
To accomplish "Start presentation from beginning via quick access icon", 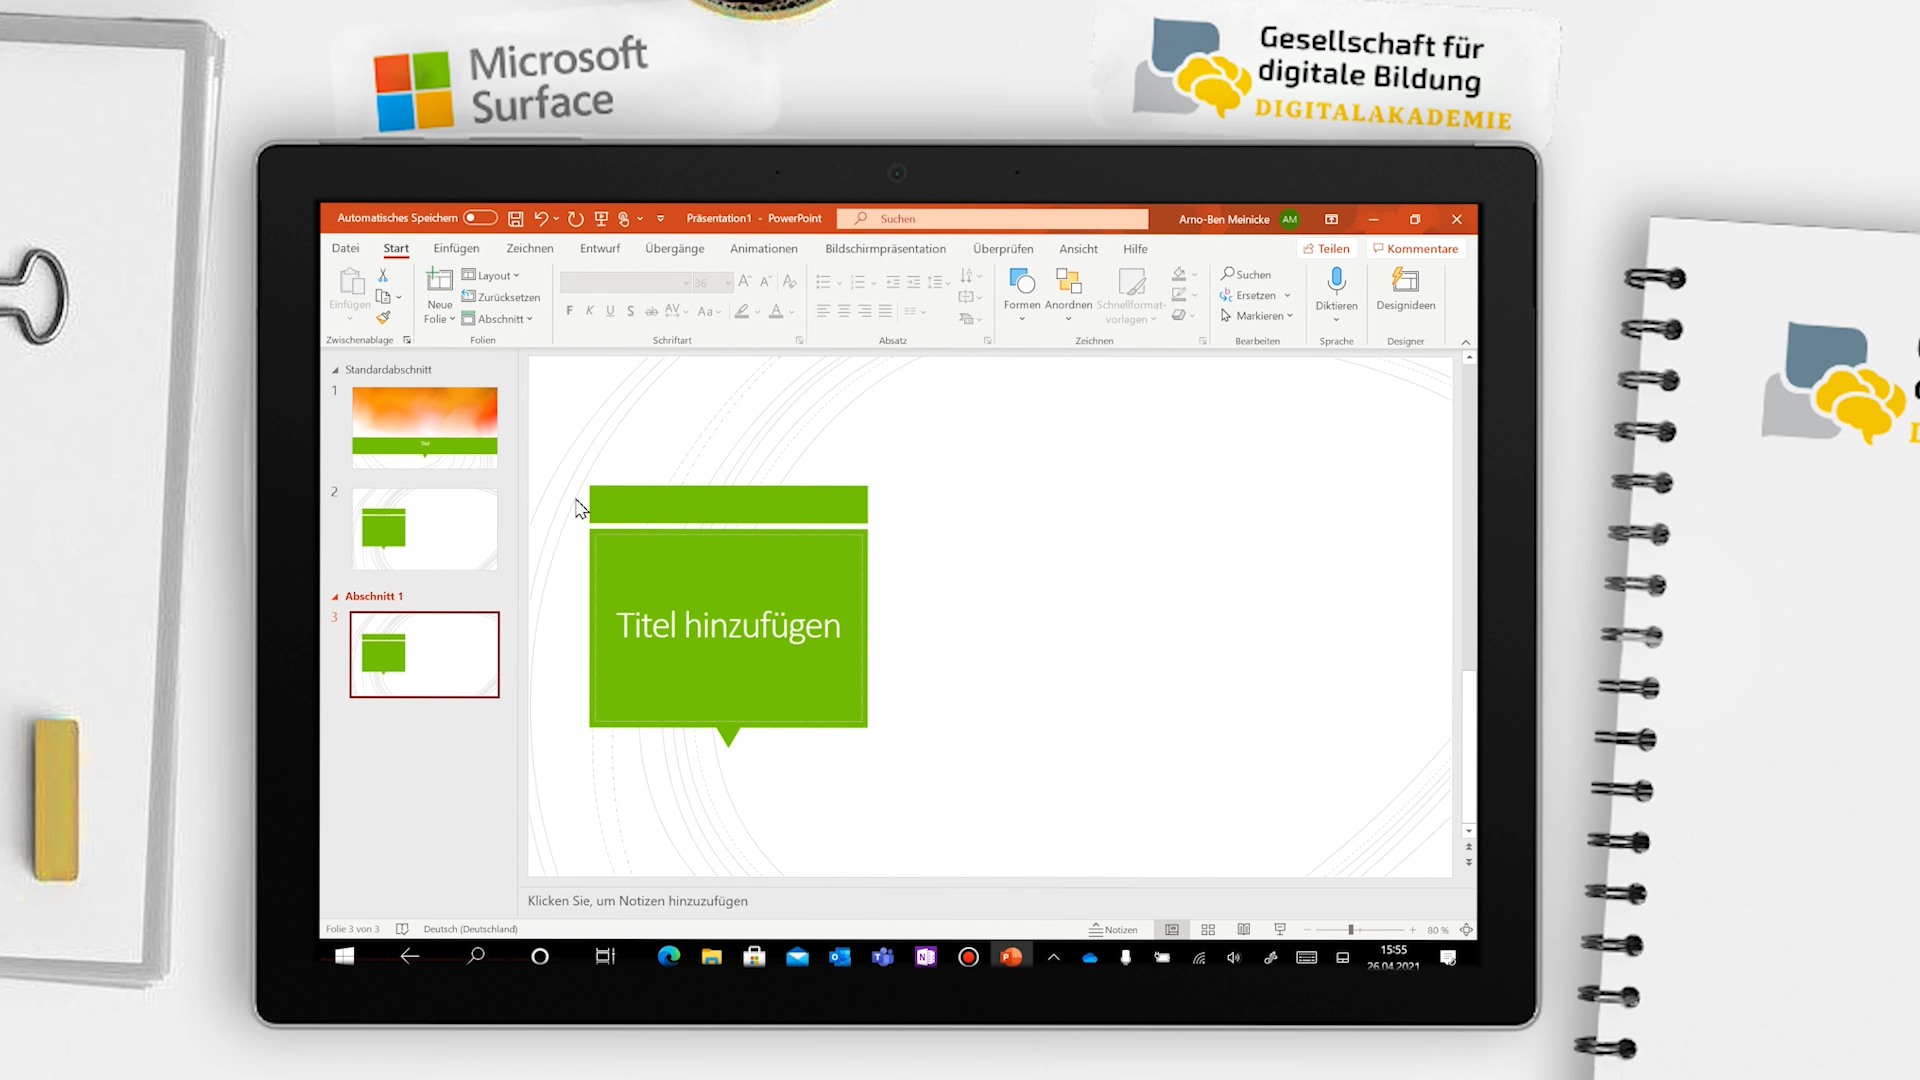I will (601, 218).
